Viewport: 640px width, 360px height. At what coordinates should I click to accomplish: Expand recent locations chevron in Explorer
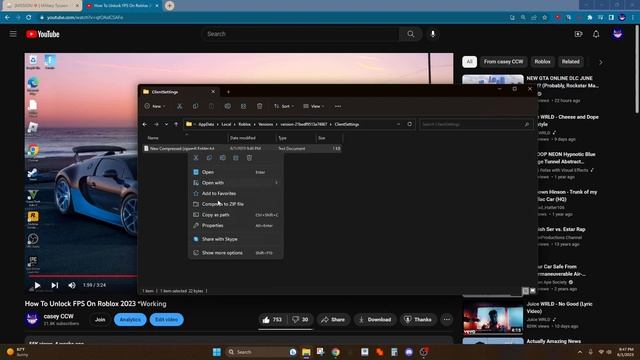[x=166, y=124]
